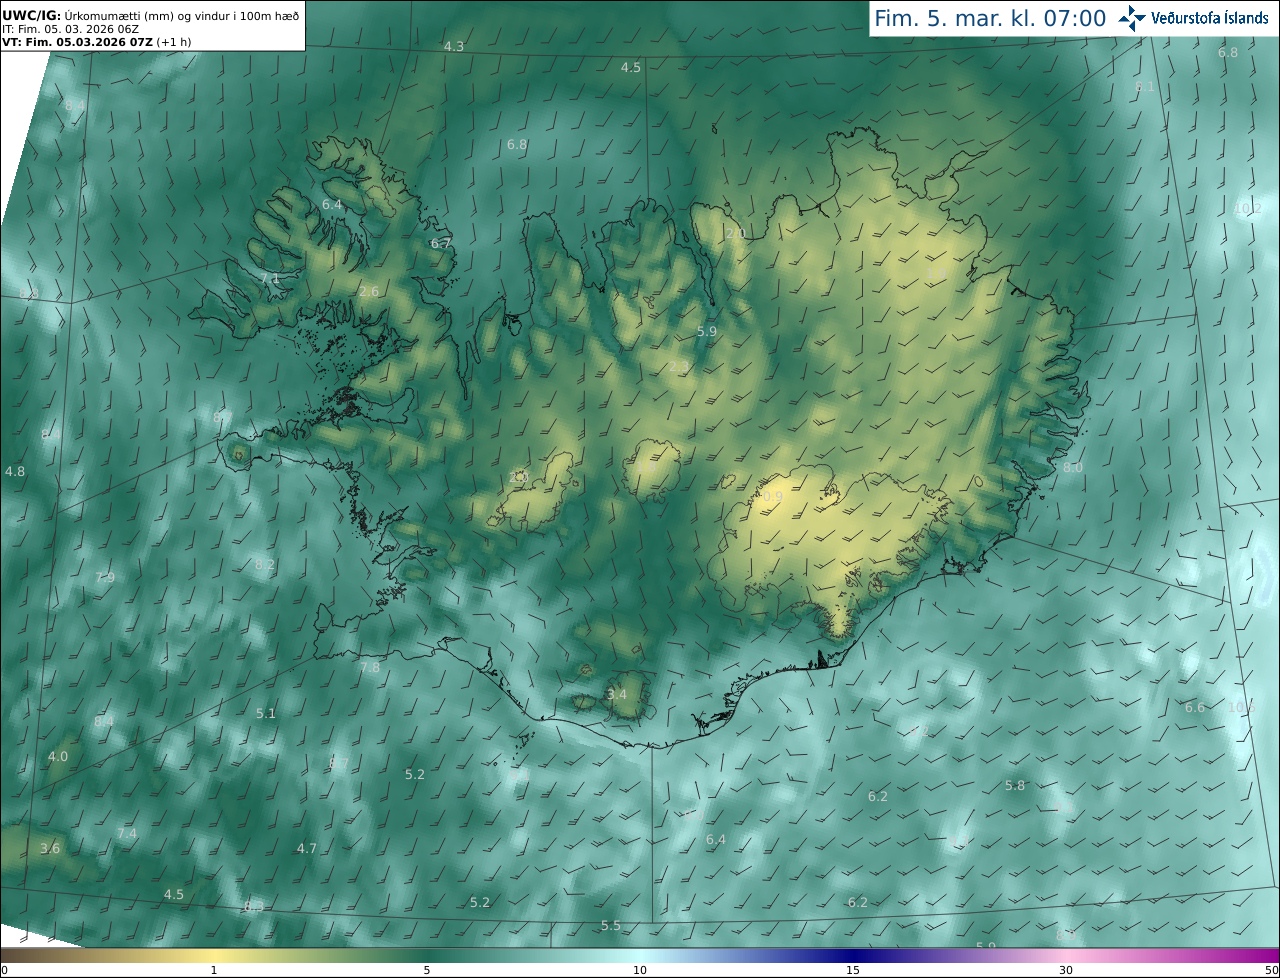Click the Veðurstofa Íslands logo icon

tap(1132, 17)
